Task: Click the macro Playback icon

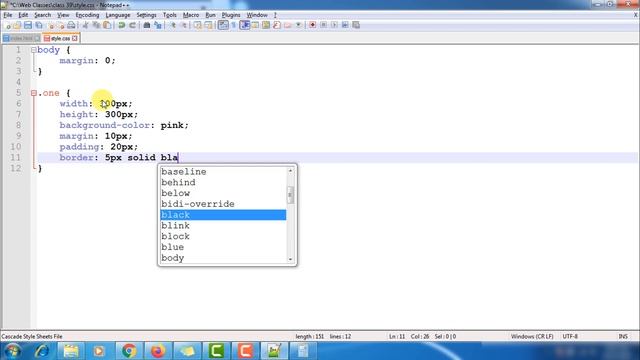Action: click(x=334, y=25)
